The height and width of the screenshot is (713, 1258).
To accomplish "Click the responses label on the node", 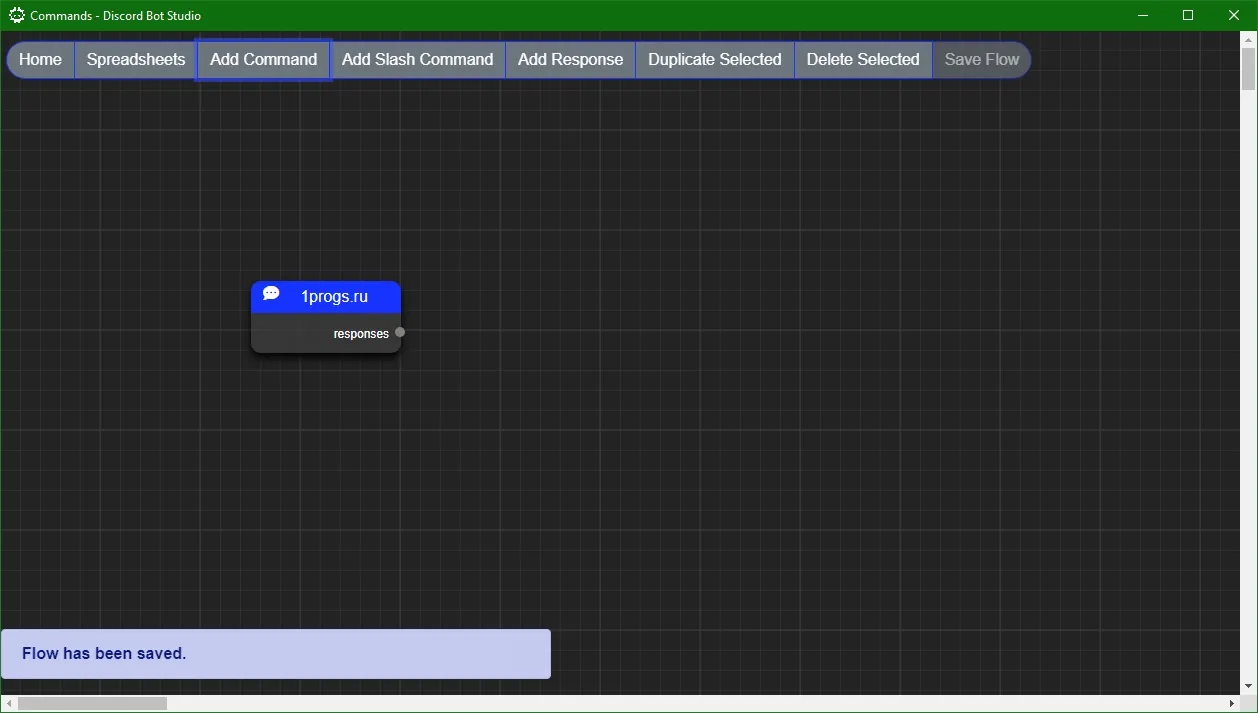I will (361, 334).
